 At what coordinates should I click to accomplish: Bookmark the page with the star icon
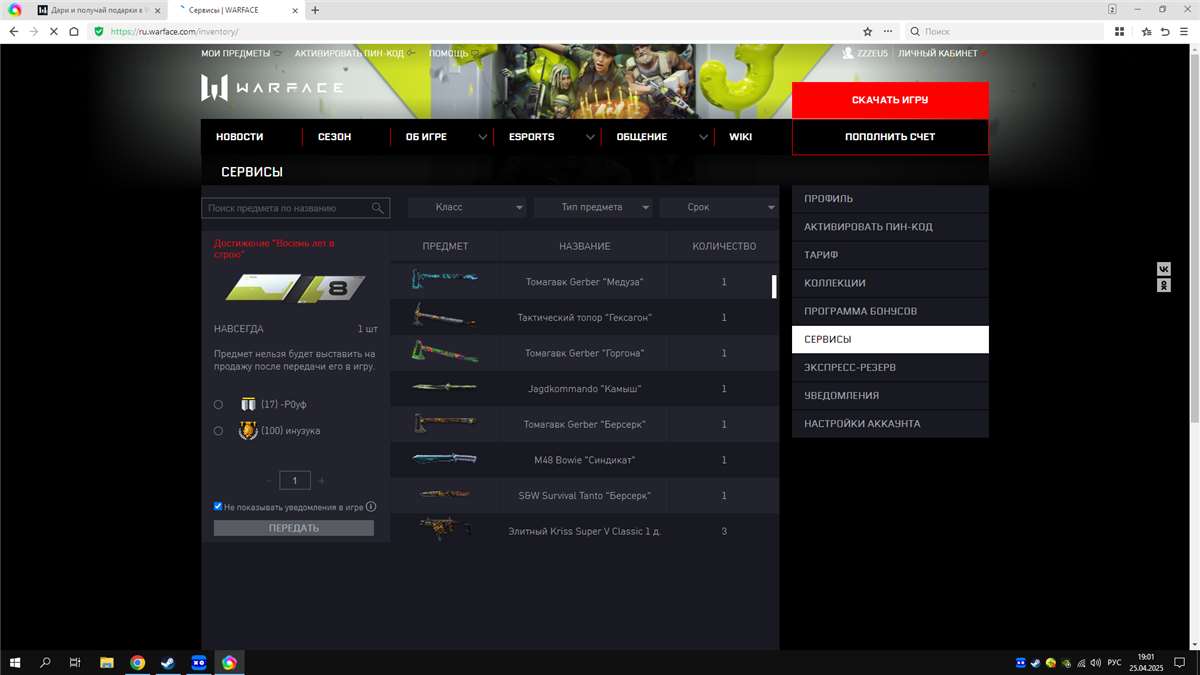[867, 32]
